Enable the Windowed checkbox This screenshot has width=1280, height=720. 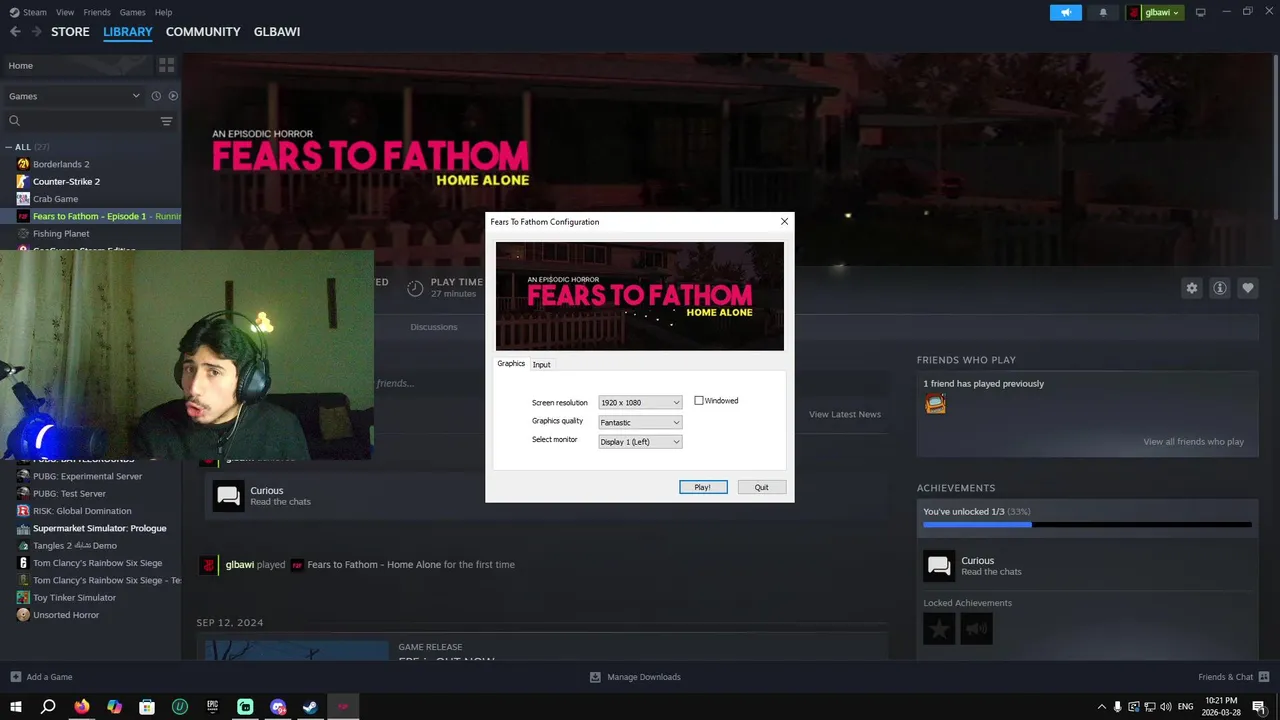click(699, 401)
